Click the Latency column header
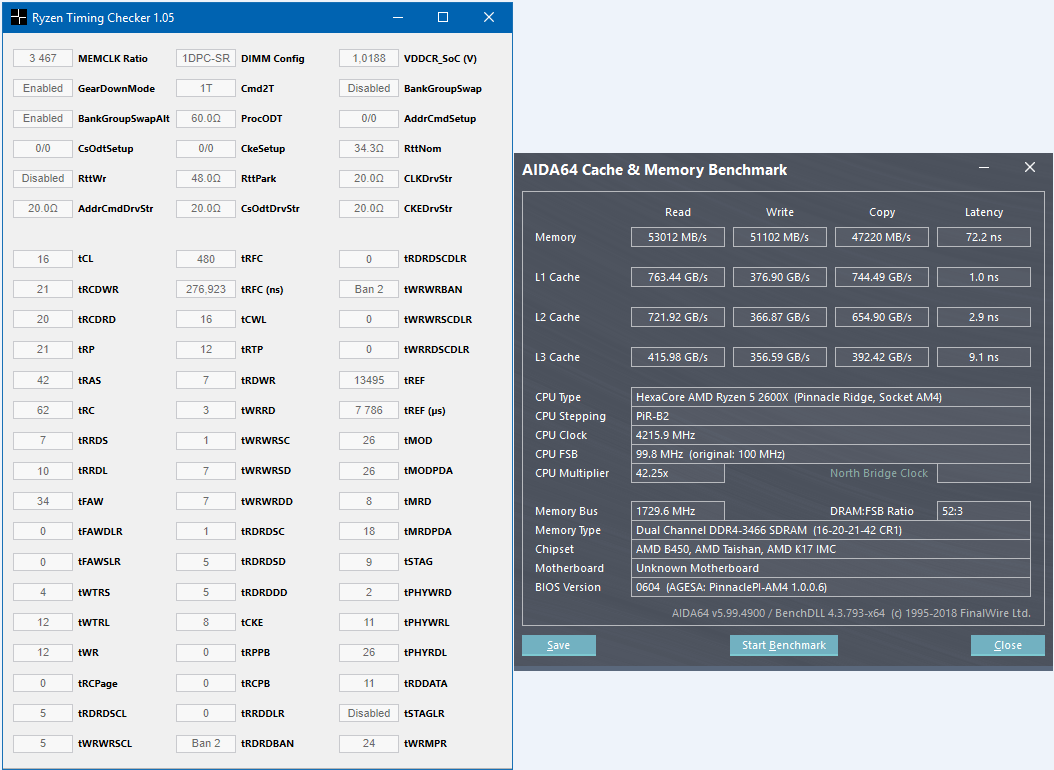Screen dimensions: 1054x770 (x=984, y=212)
